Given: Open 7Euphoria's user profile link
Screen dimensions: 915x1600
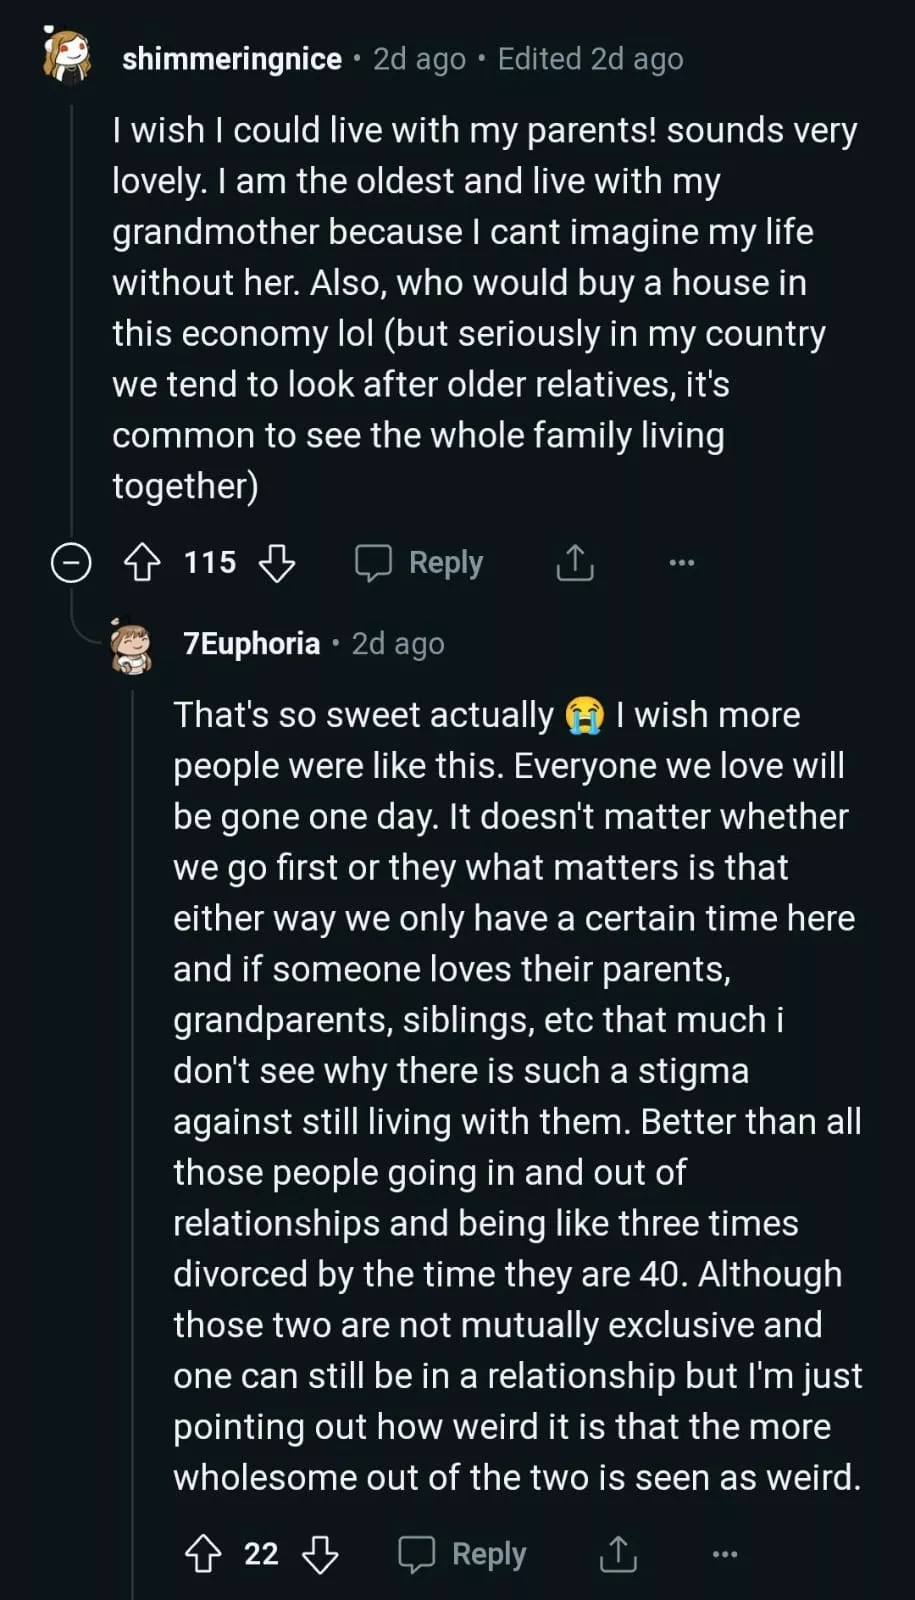Looking at the screenshot, I should [252, 643].
